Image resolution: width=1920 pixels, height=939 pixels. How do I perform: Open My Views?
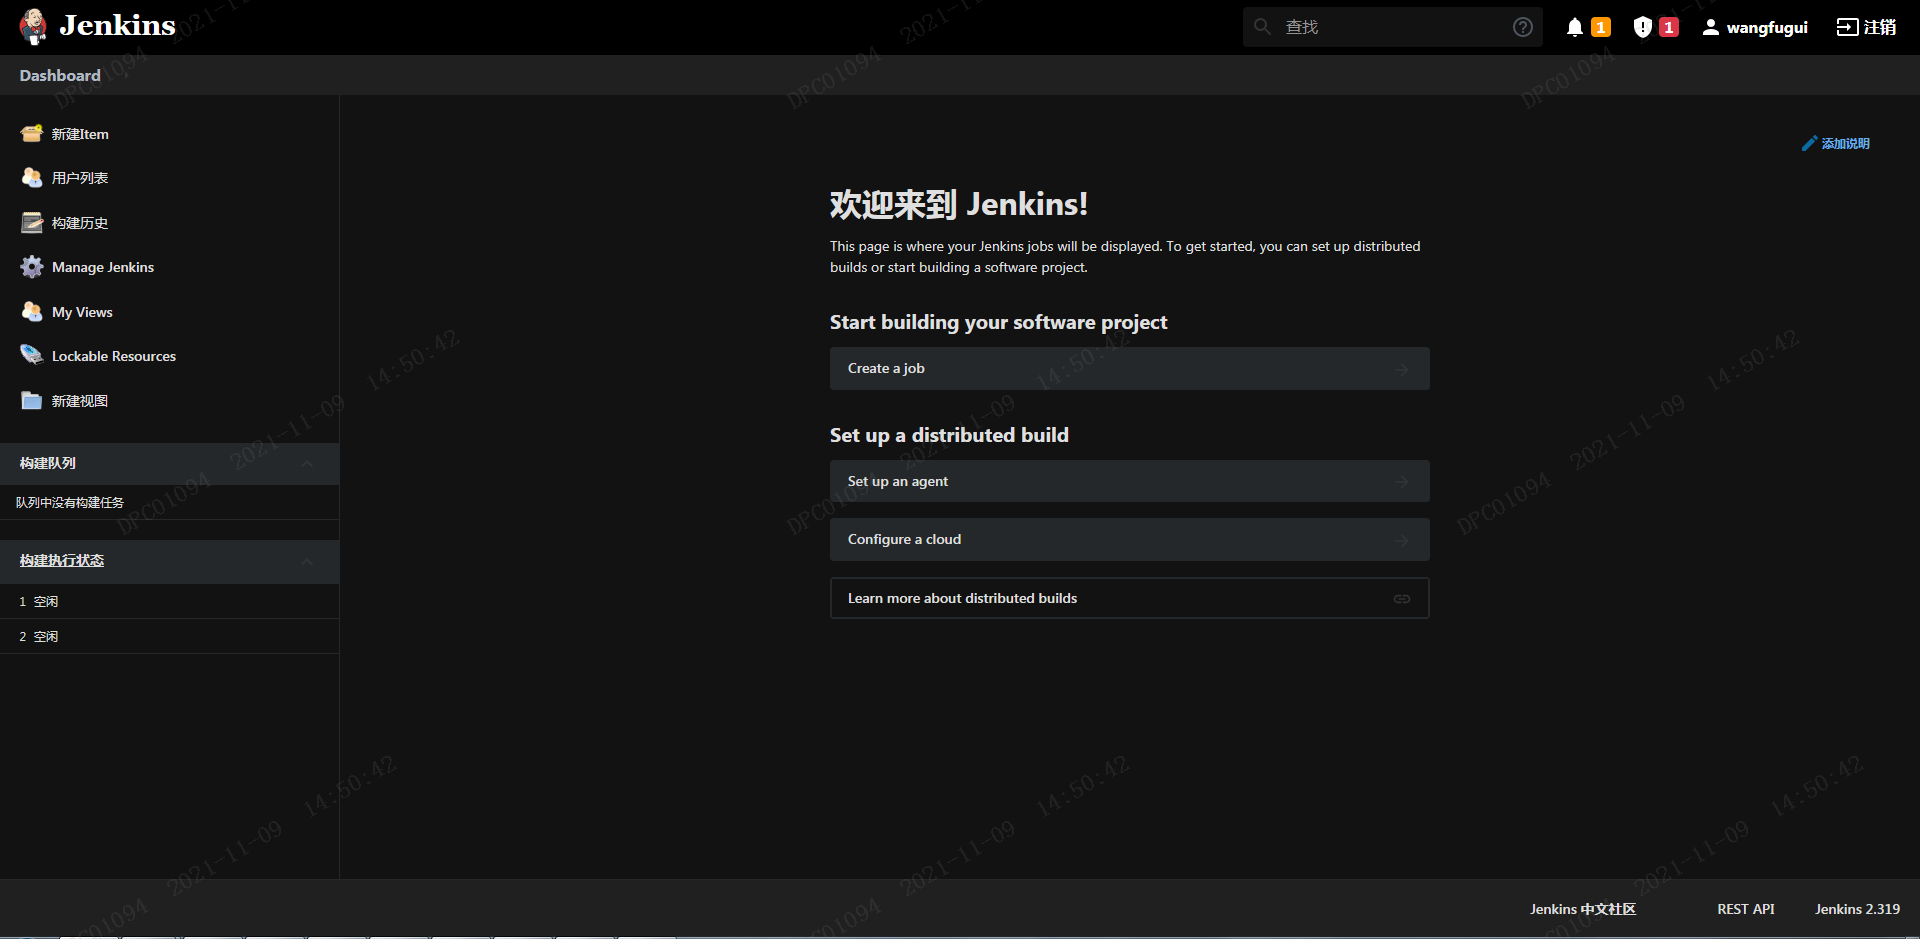82,312
